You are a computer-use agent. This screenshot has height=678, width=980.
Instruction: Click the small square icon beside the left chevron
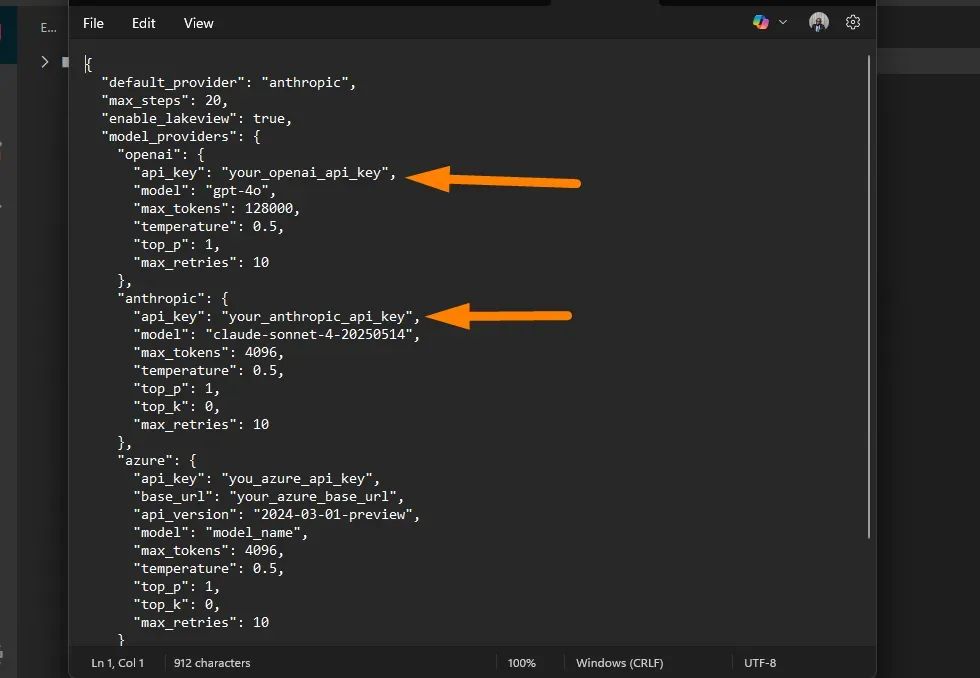click(65, 62)
